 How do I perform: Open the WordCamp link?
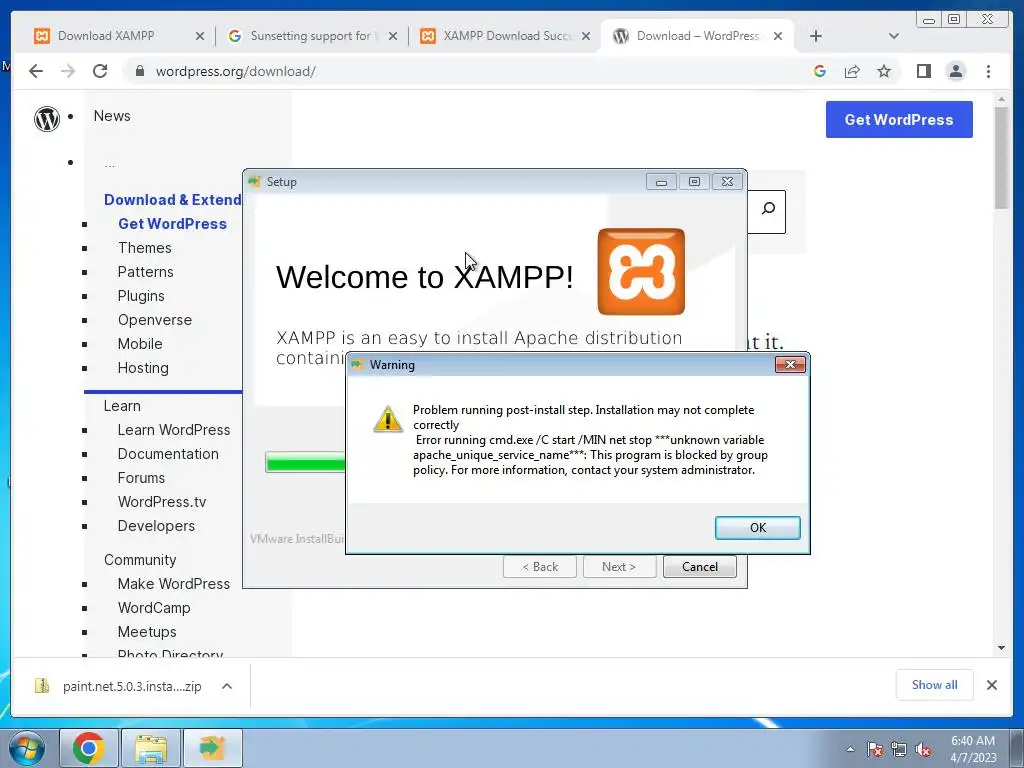[x=154, y=608]
